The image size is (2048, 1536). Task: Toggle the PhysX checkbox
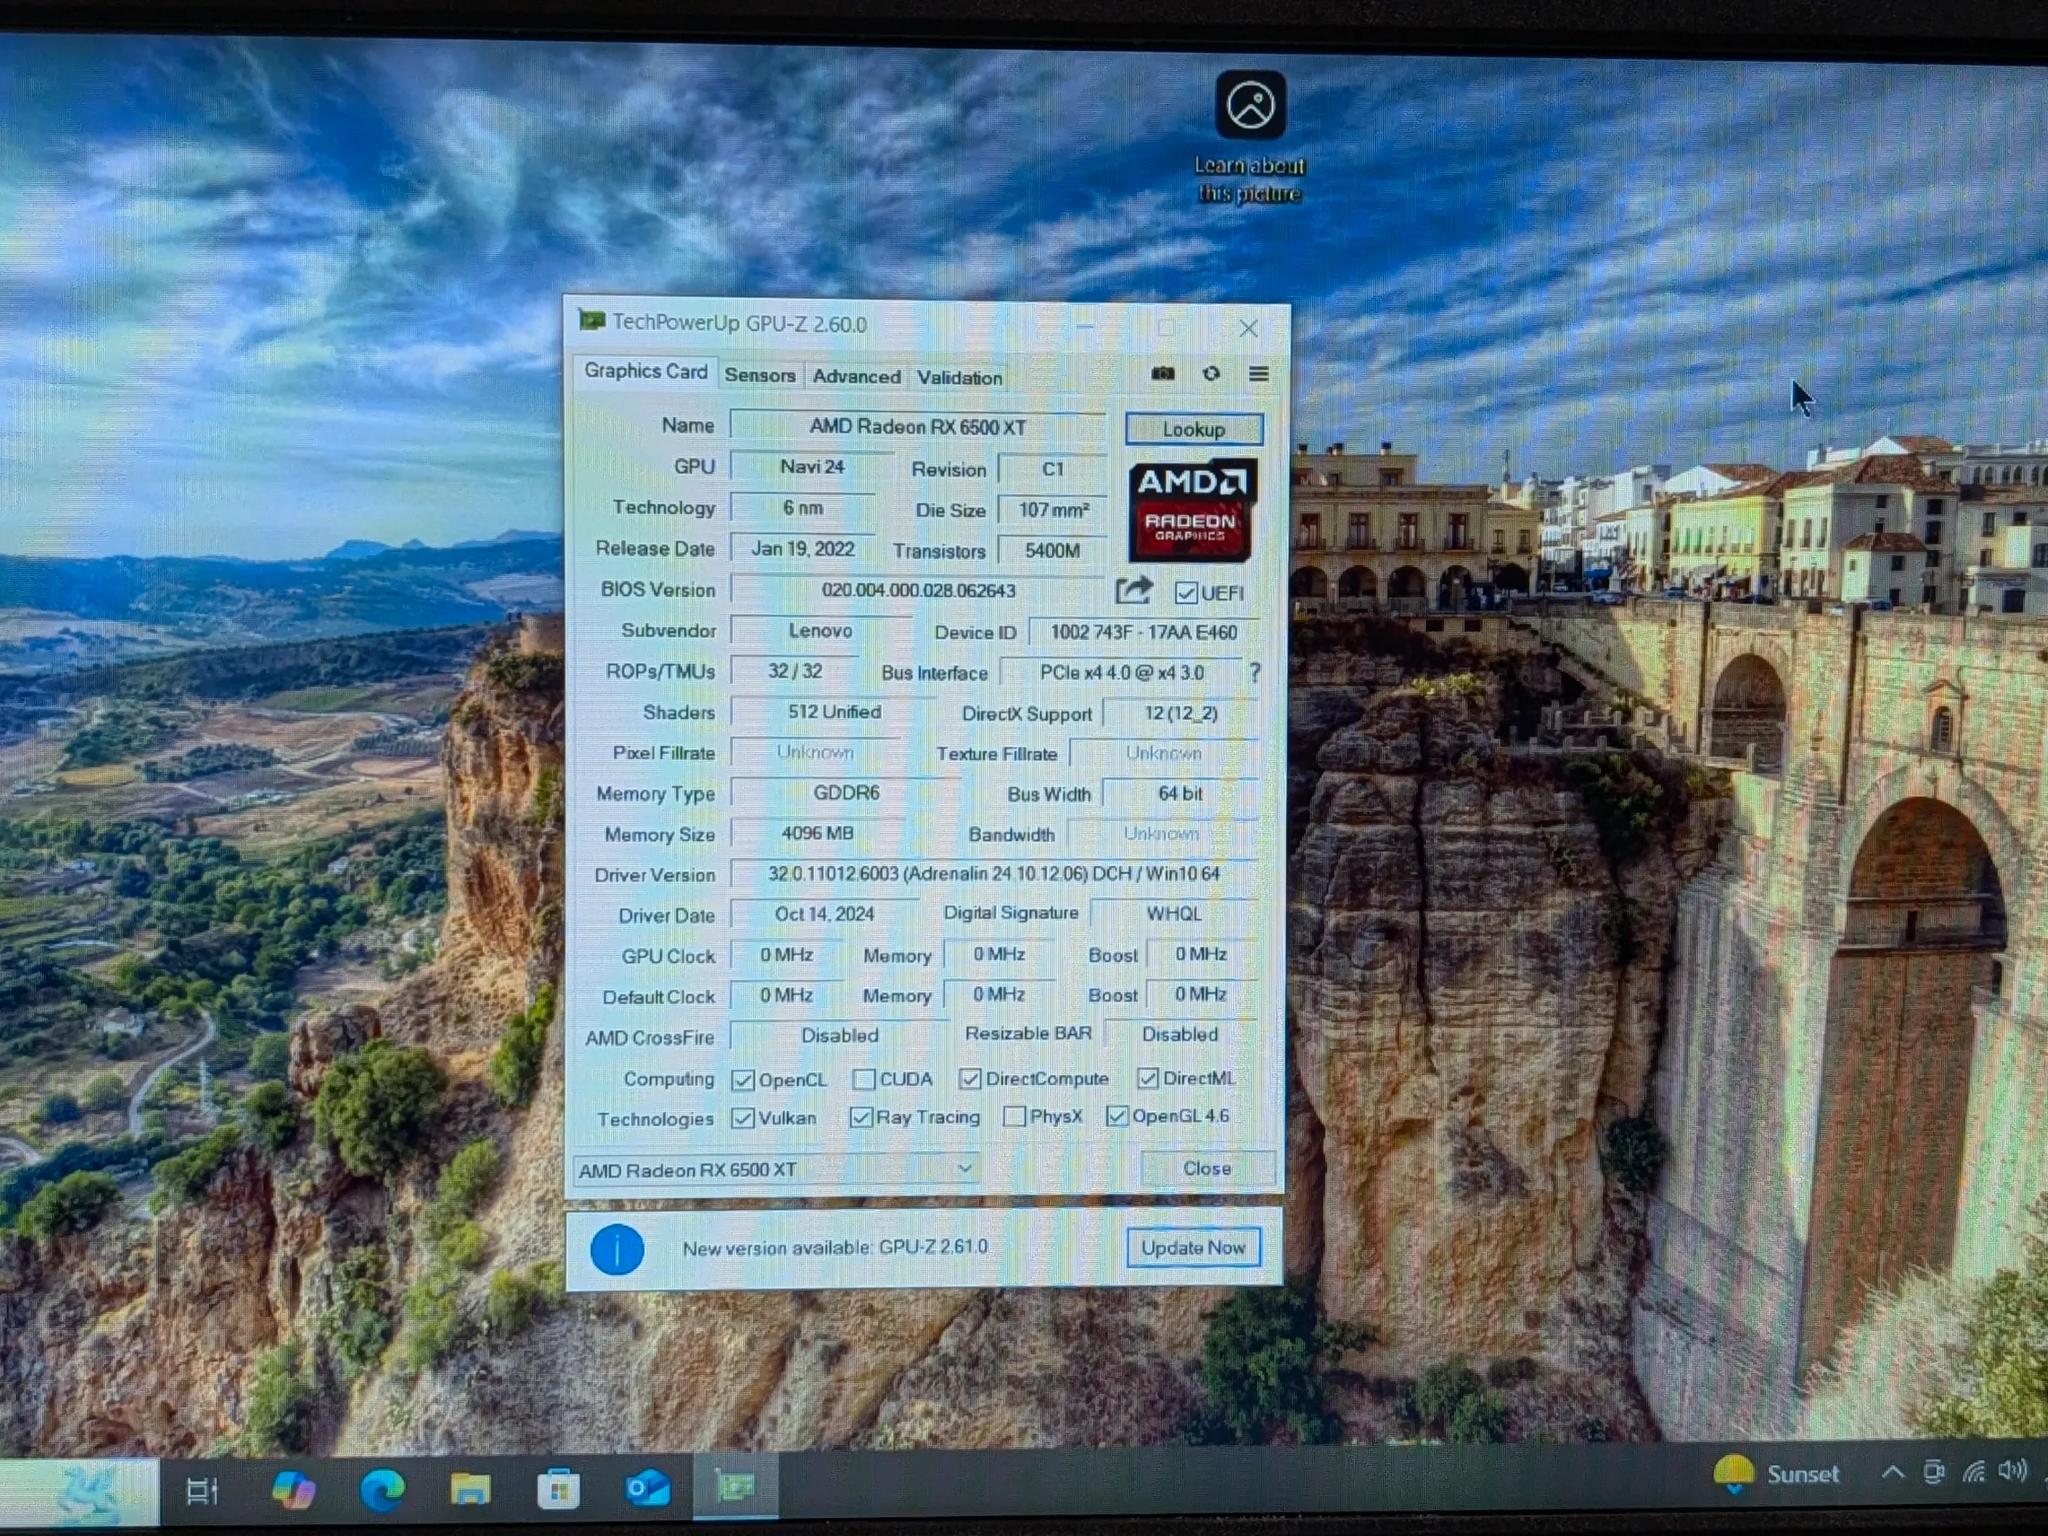tap(1014, 1116)
